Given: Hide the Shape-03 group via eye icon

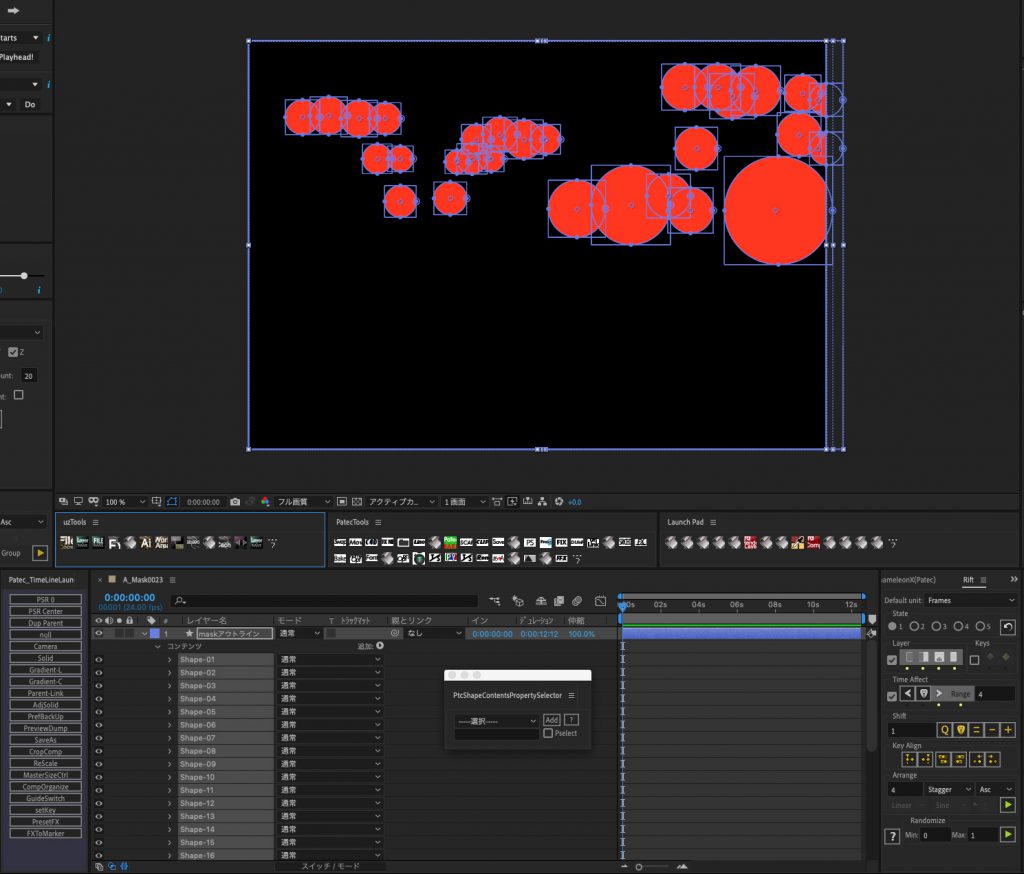Looking at the screenshot, I should click(99, 686).
